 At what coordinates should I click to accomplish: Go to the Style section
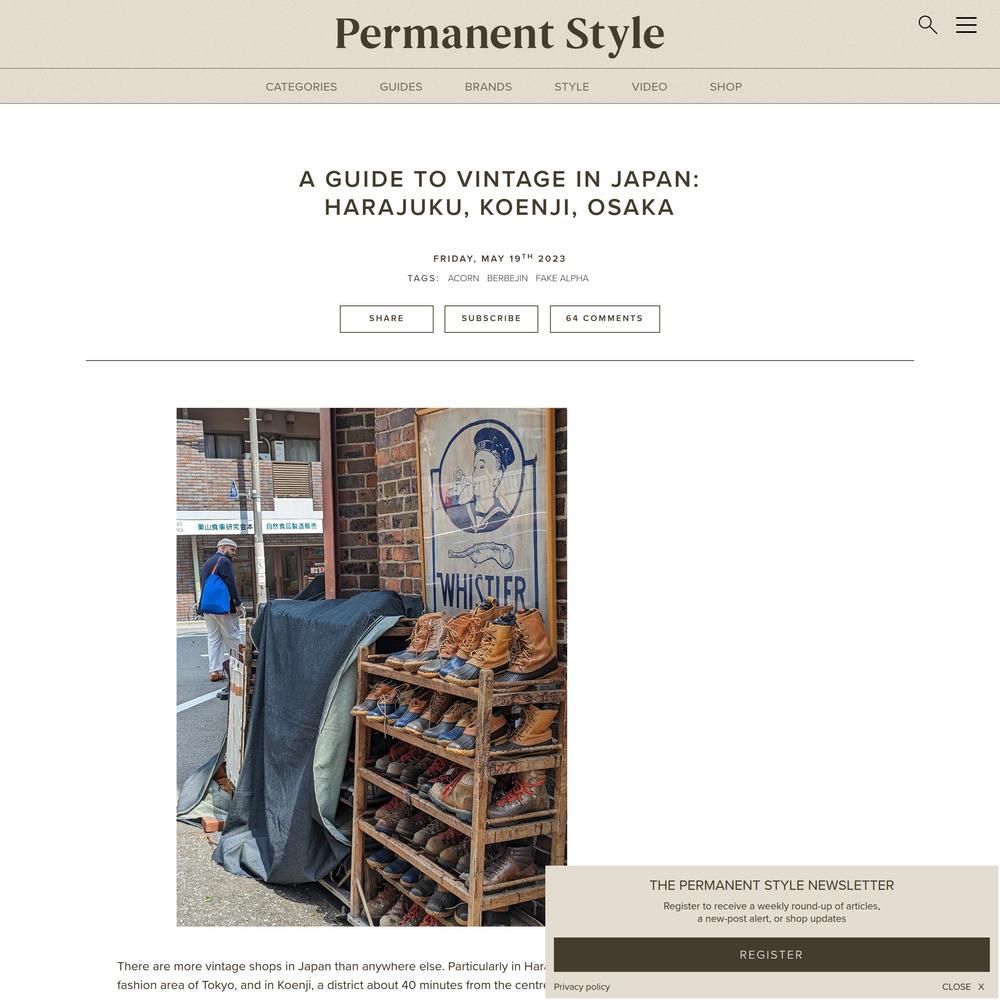[x=571, y=87]
